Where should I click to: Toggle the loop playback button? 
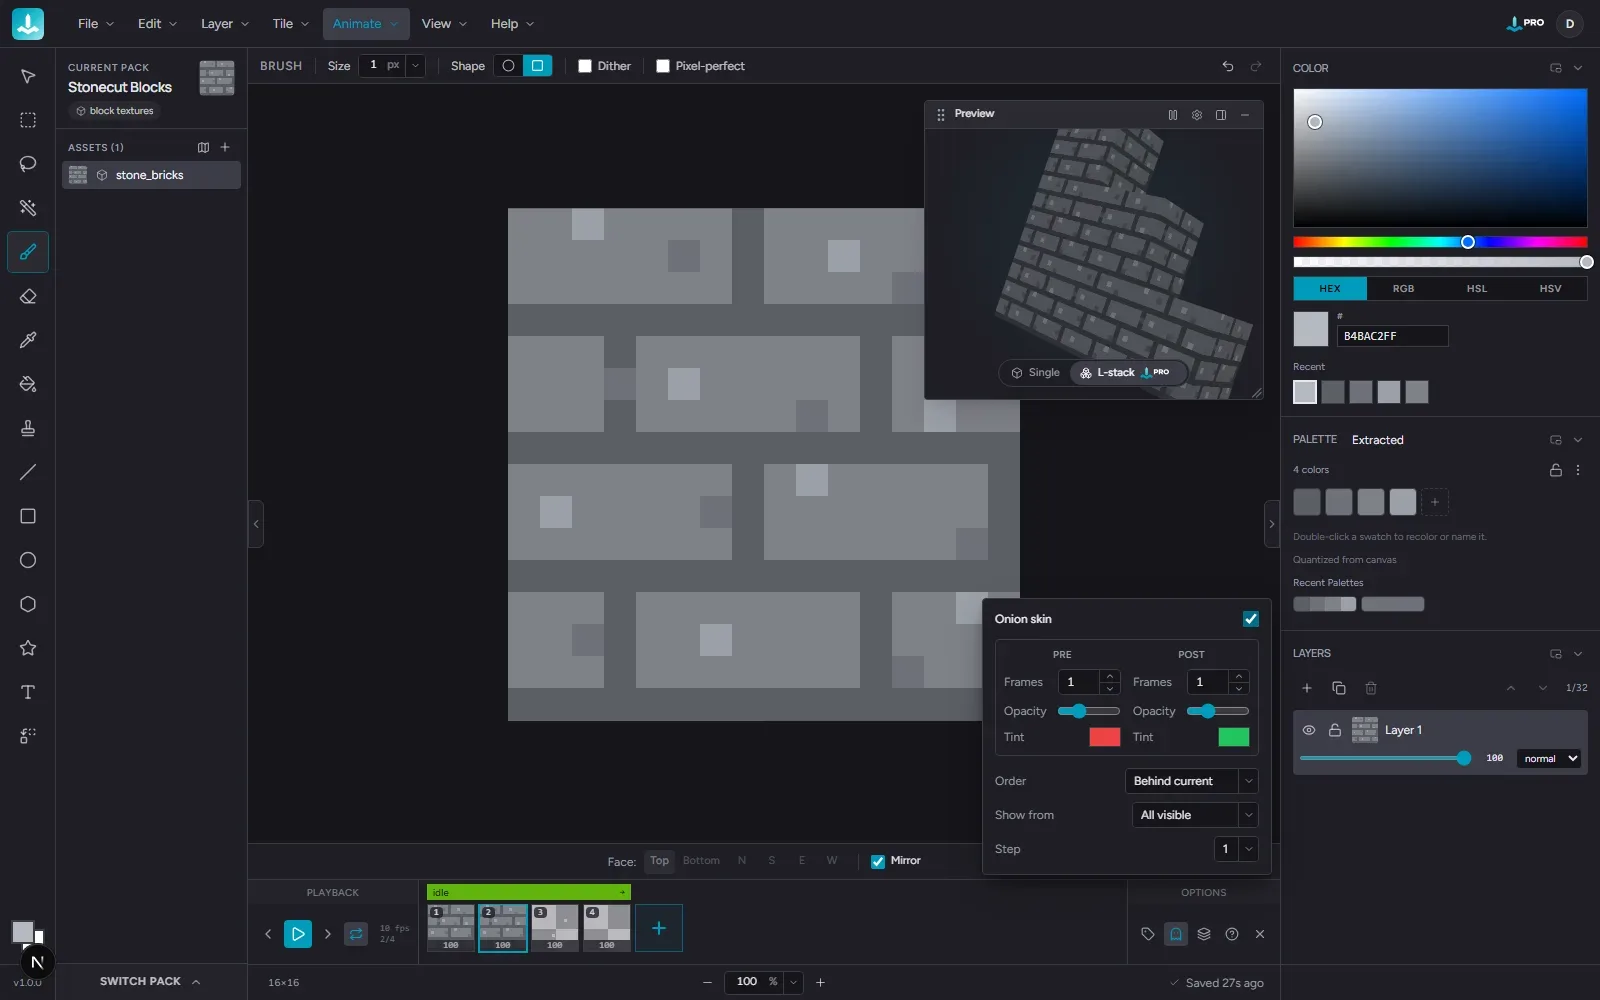pos(356,934)
